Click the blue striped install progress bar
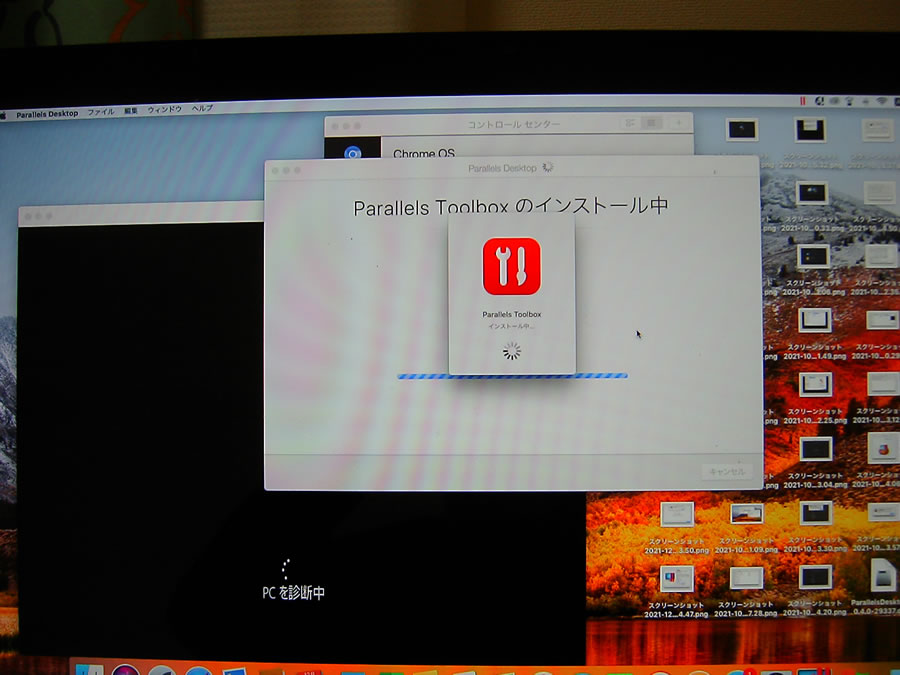Viewport: 900px width, 675px height. click(512, 376)
